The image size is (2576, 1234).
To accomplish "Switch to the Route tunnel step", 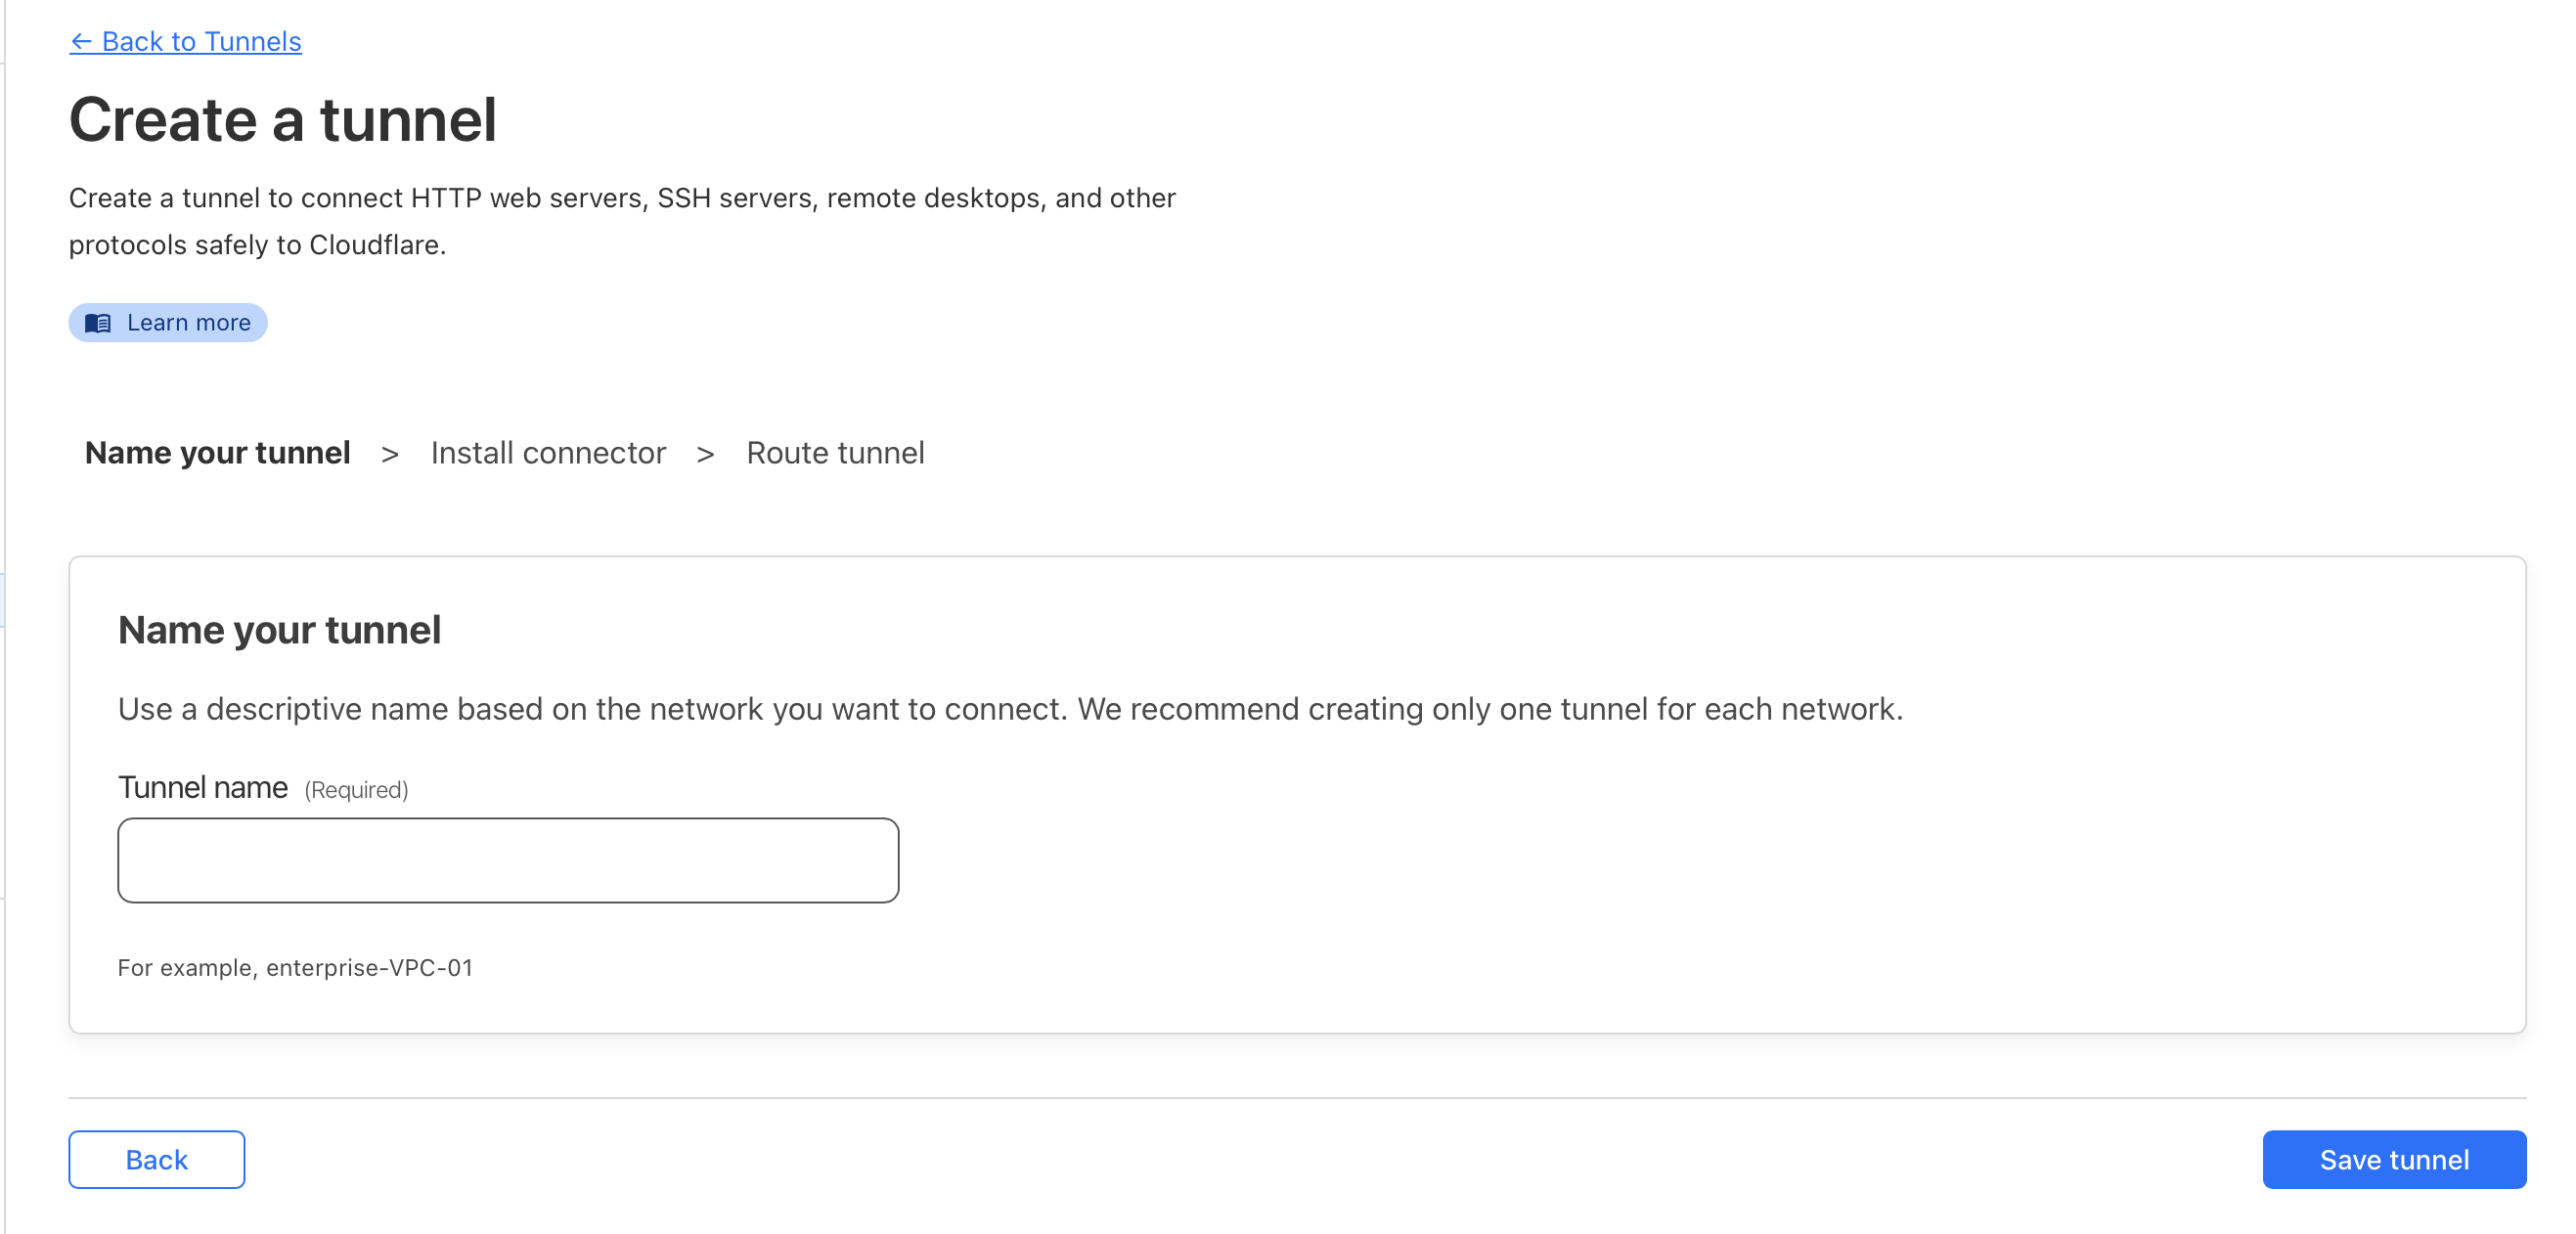I will pyautogui.click(x=835, y=453).
